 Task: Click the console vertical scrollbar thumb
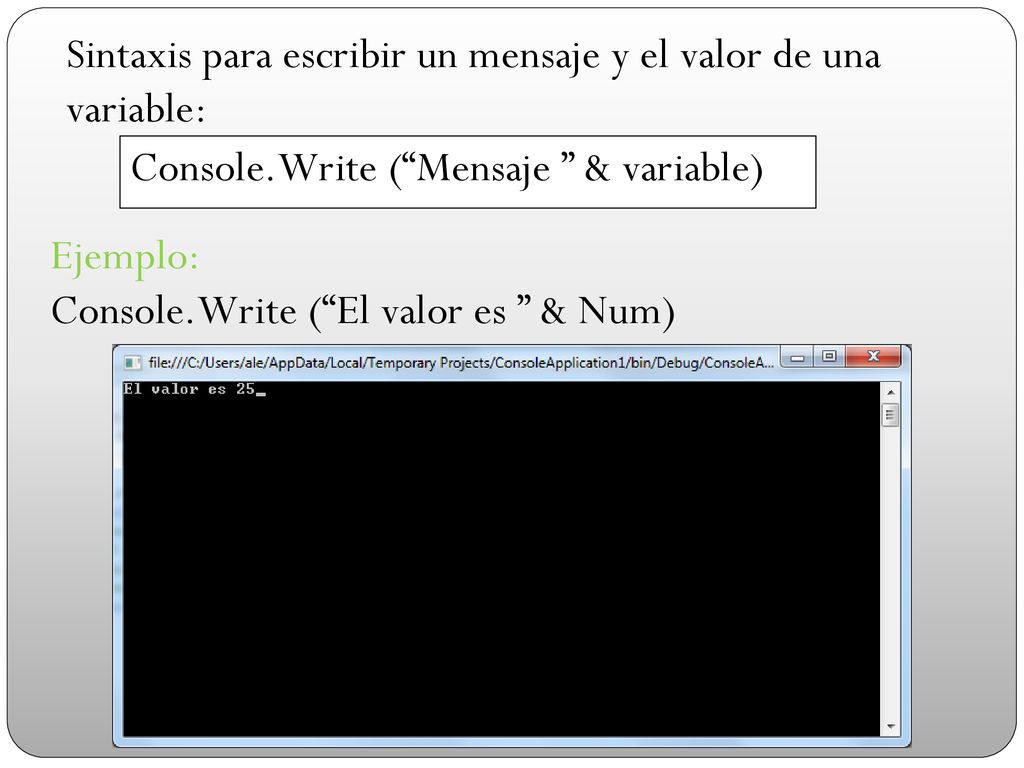tap(890, 415)
